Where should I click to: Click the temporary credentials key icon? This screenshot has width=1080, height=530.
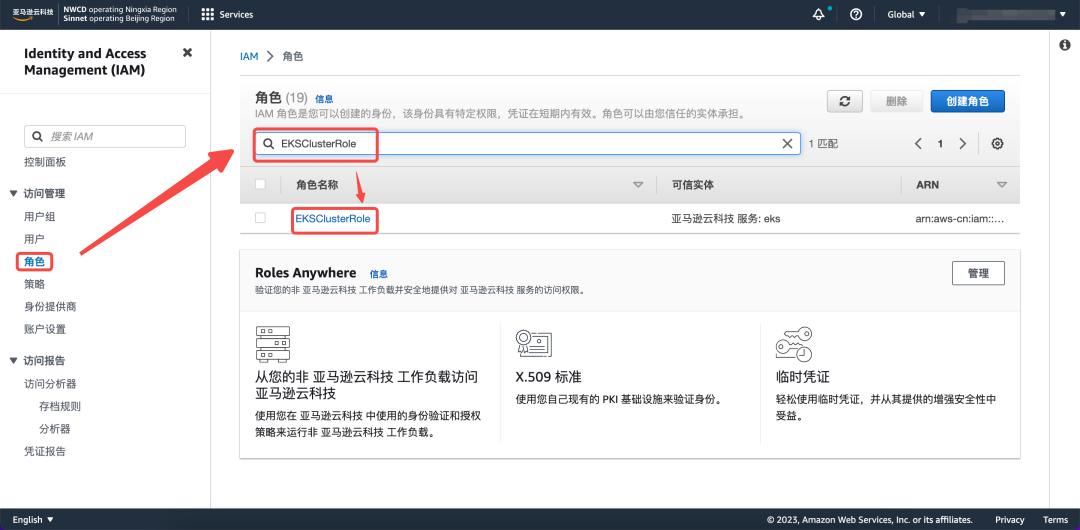coord(793,345)
